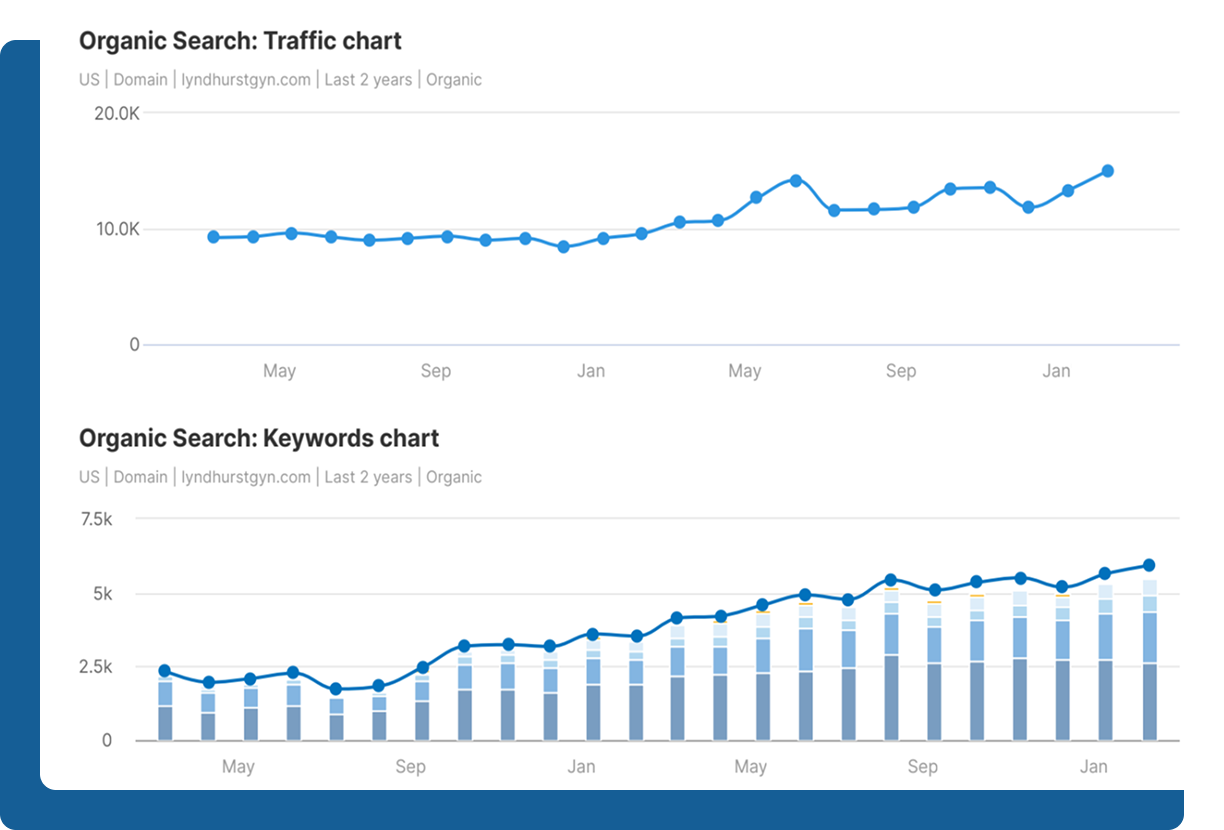Select "Last 2 years" under the Keywords chart title
1224x830 pixels.
[x=368, y=477]
